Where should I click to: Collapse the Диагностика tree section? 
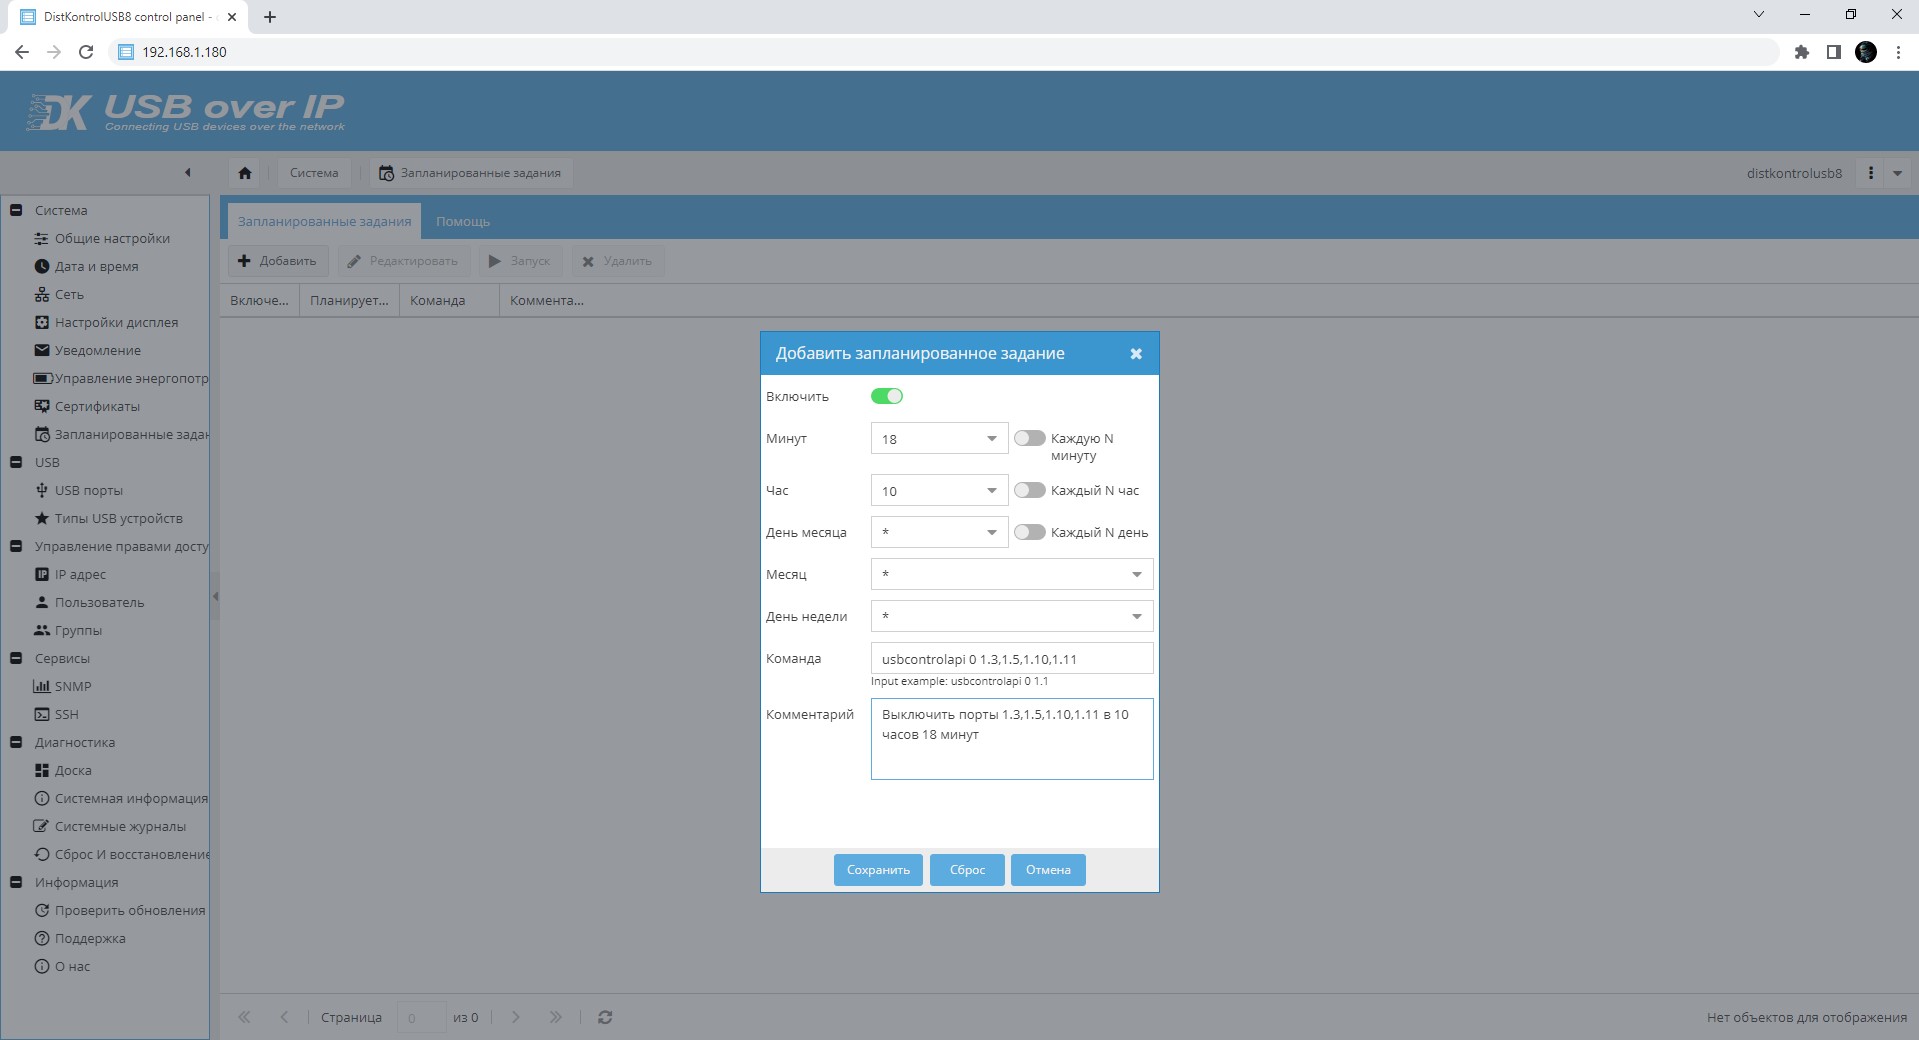[x=16, y=742]
